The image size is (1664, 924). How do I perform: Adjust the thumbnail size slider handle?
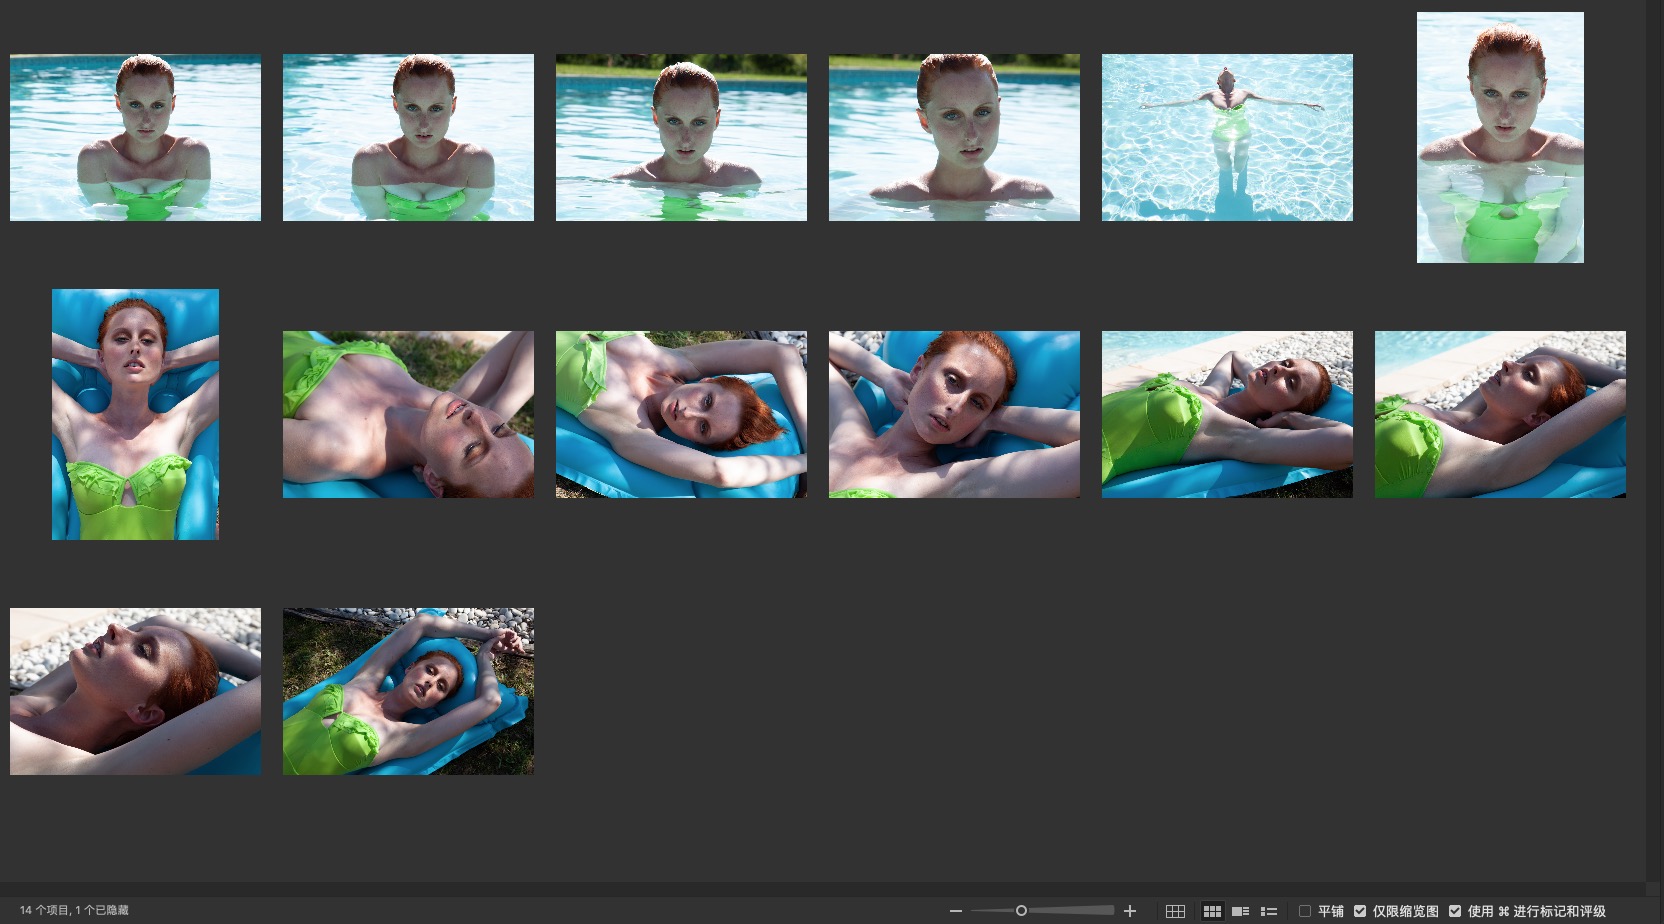coord(1021,911)
